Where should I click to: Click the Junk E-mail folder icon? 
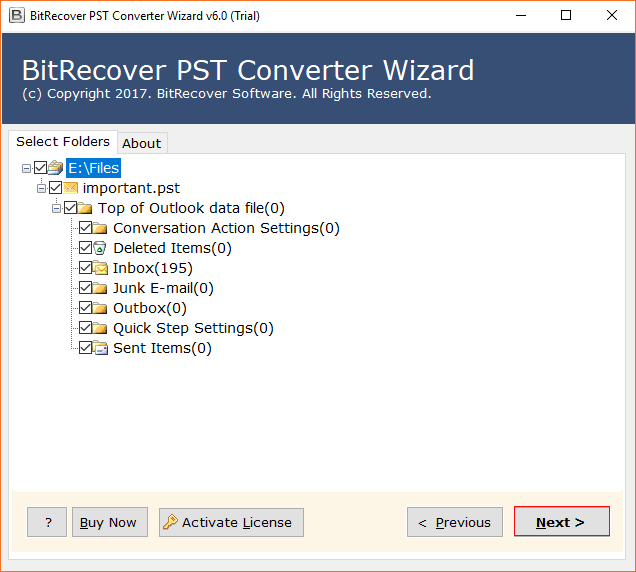(x=100, y=288)
